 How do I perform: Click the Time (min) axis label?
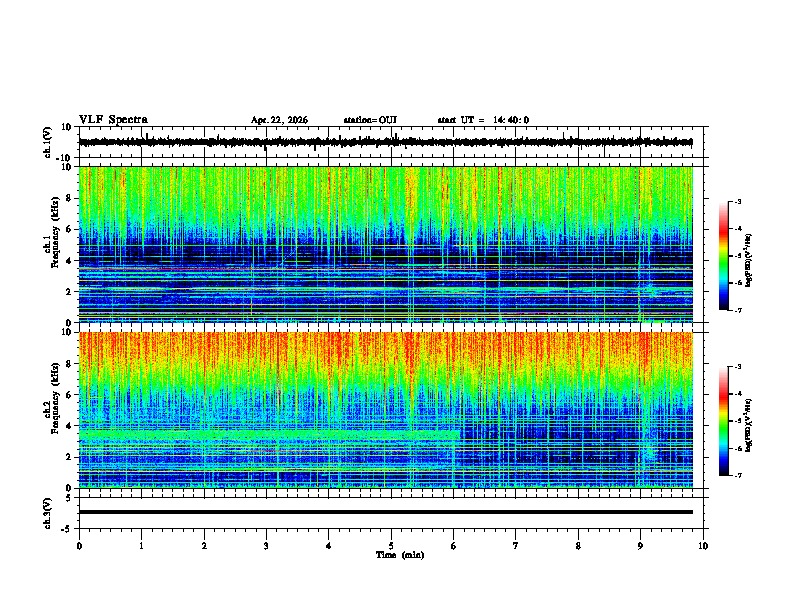pyautogui.click(x=400, y=555)
